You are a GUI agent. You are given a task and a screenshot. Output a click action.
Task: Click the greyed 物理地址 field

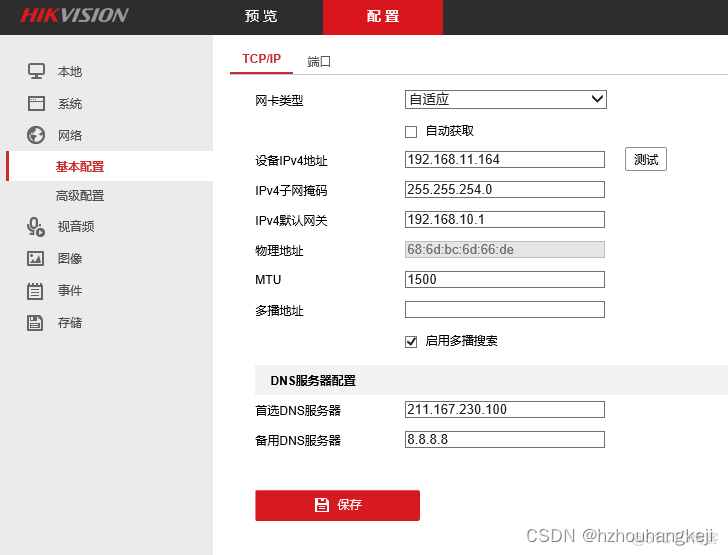[x=505, y=249]
